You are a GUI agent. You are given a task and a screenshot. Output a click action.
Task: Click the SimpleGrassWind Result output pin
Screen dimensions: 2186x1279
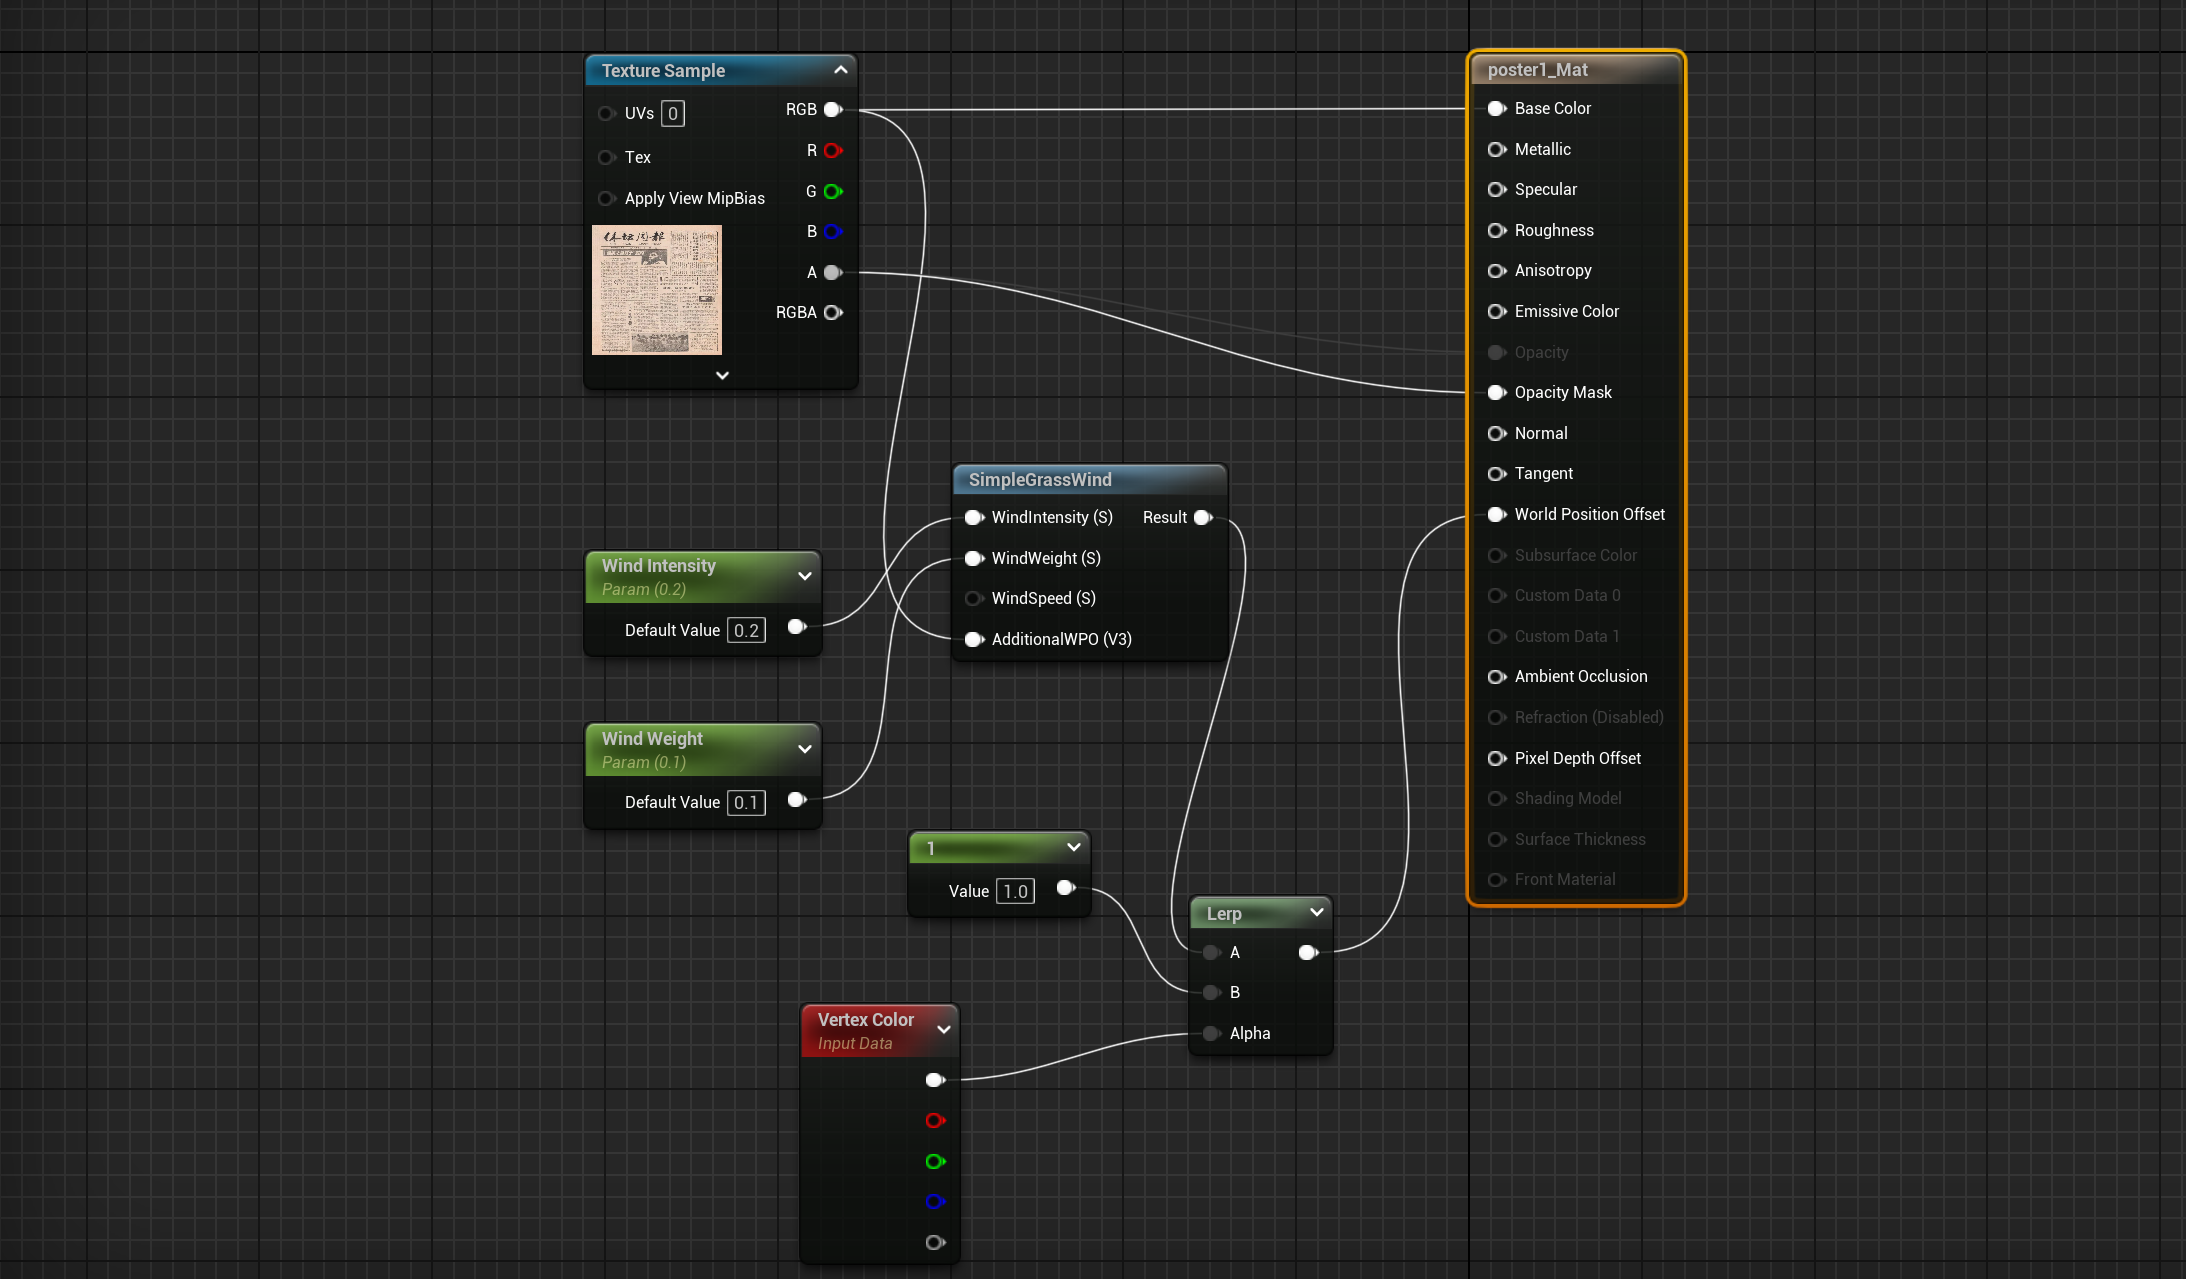pos(1203,518)
